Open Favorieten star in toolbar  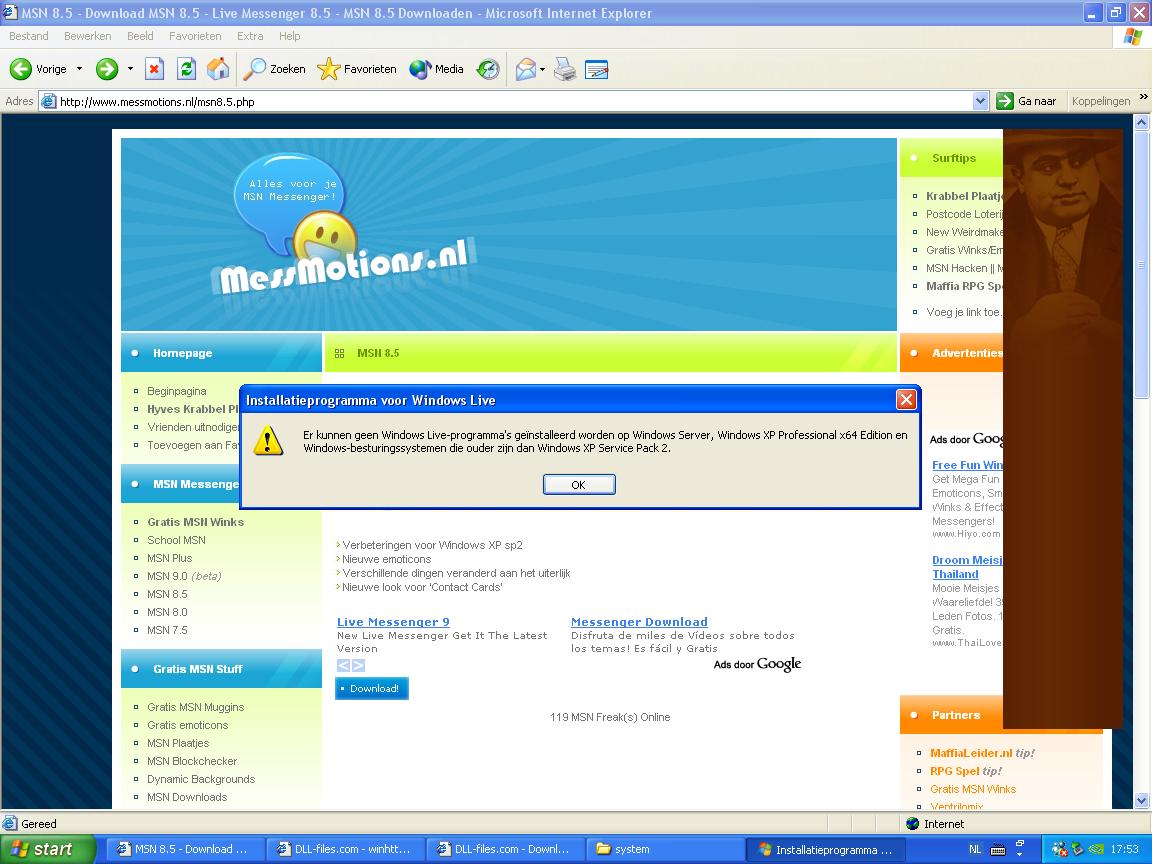pos(357,69)
